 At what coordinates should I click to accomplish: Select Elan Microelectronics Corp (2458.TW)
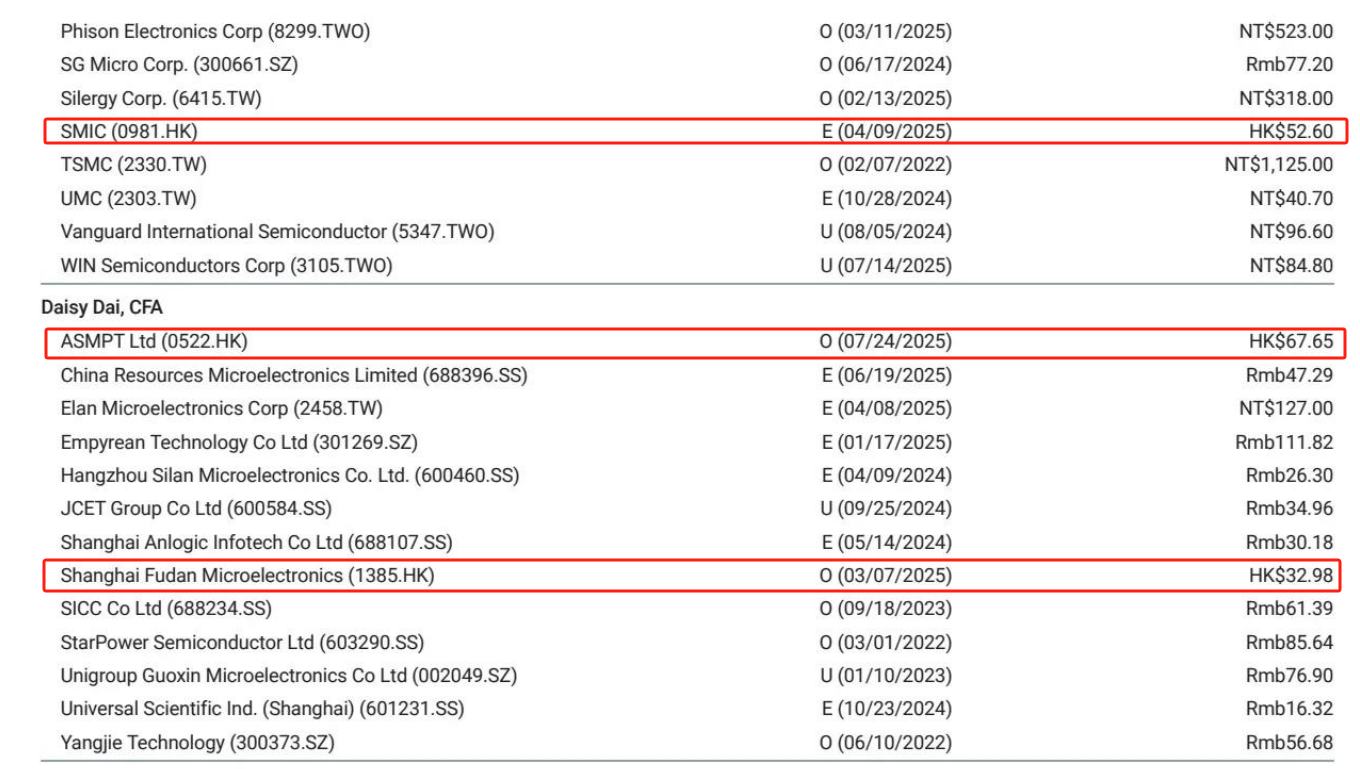pos(221,408)
